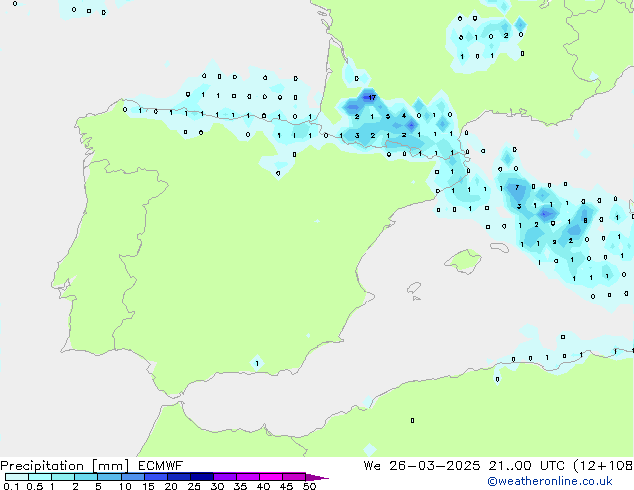Viewport: 634px width, 490px height.
Task: Select the 5–10 mm legend color box
Action: pyautogui.click(x=109, y=477)
